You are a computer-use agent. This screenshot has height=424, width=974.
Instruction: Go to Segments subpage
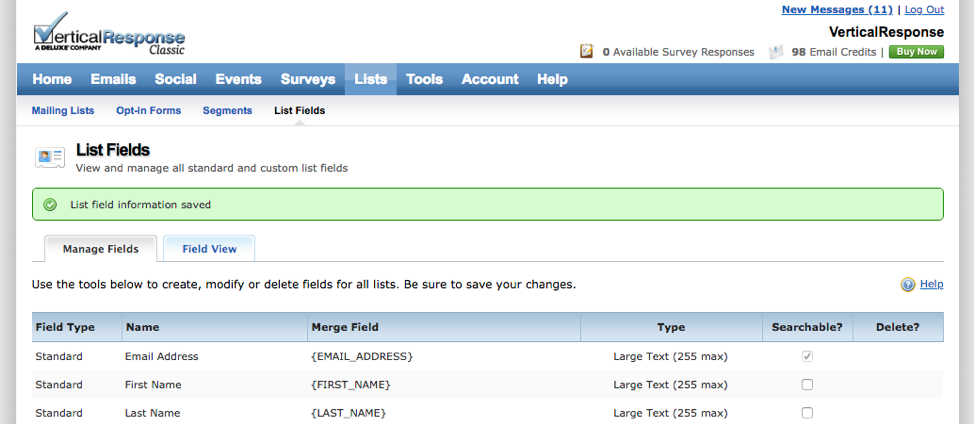[x=227, y=111]
